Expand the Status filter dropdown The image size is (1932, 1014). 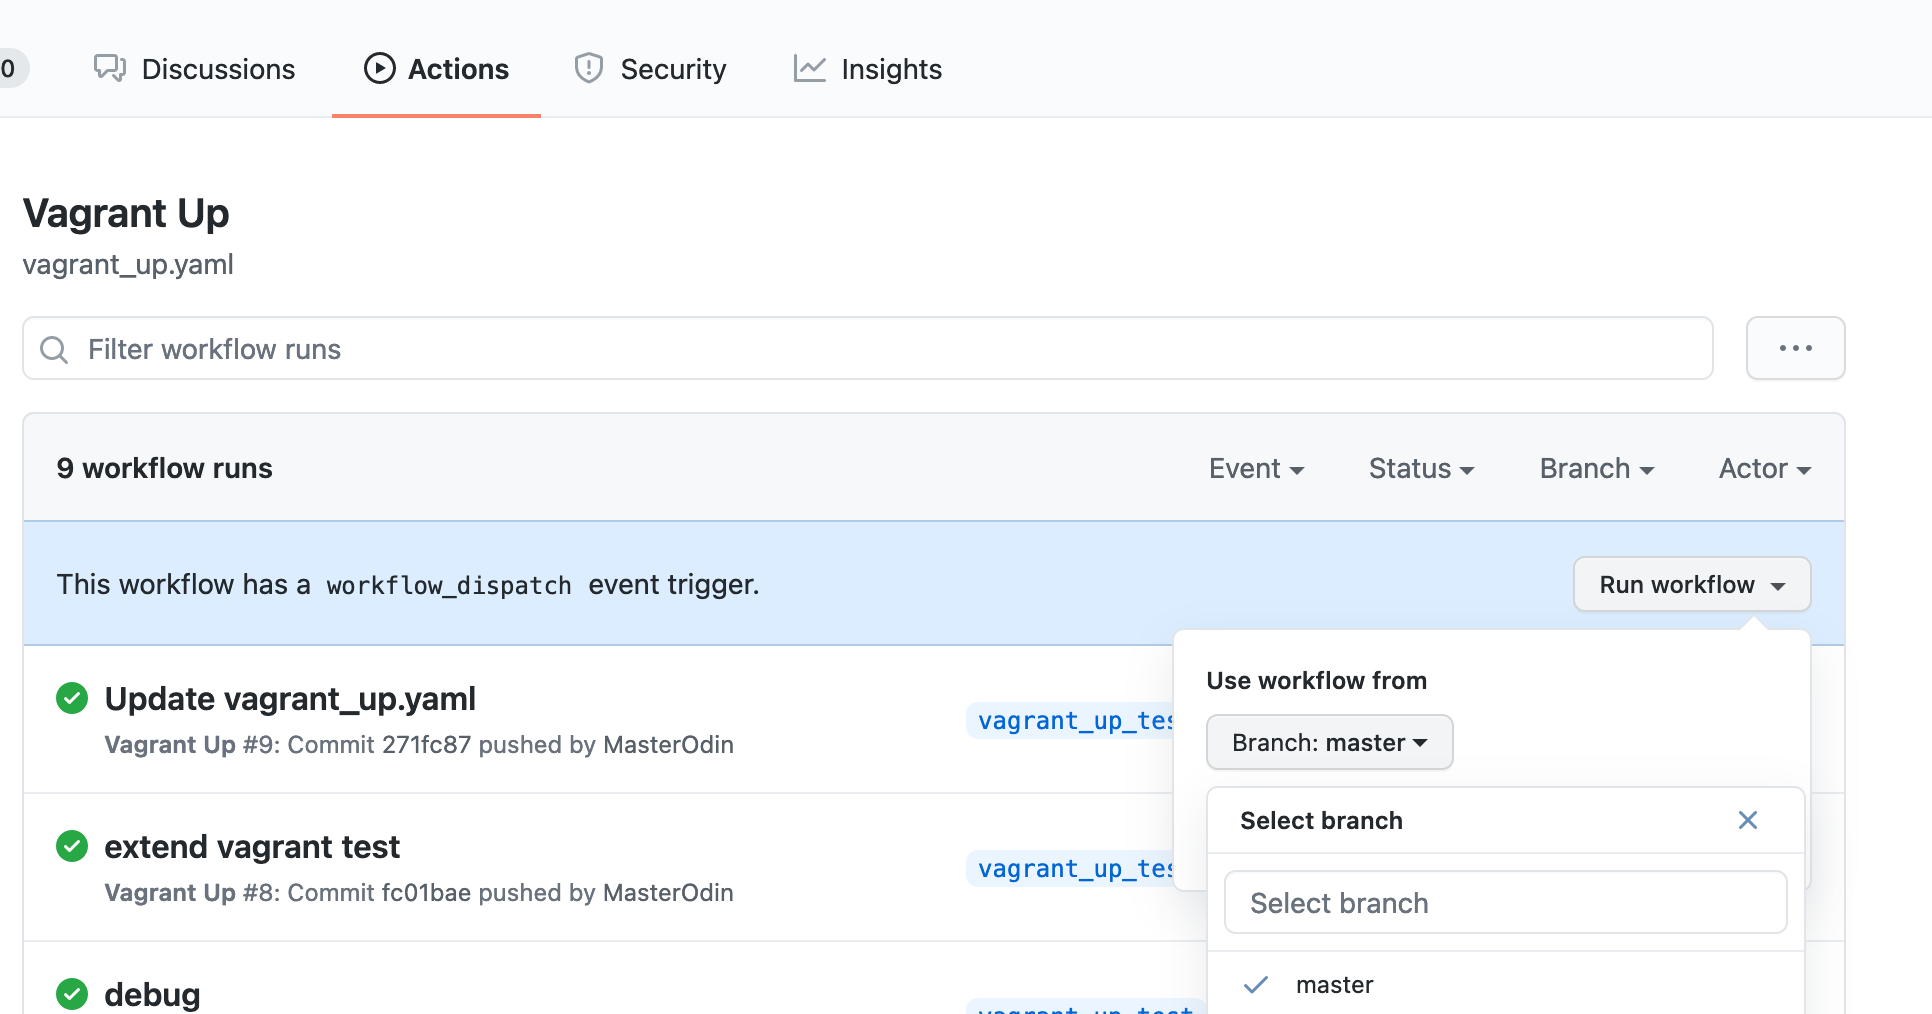click(1421, 468)
